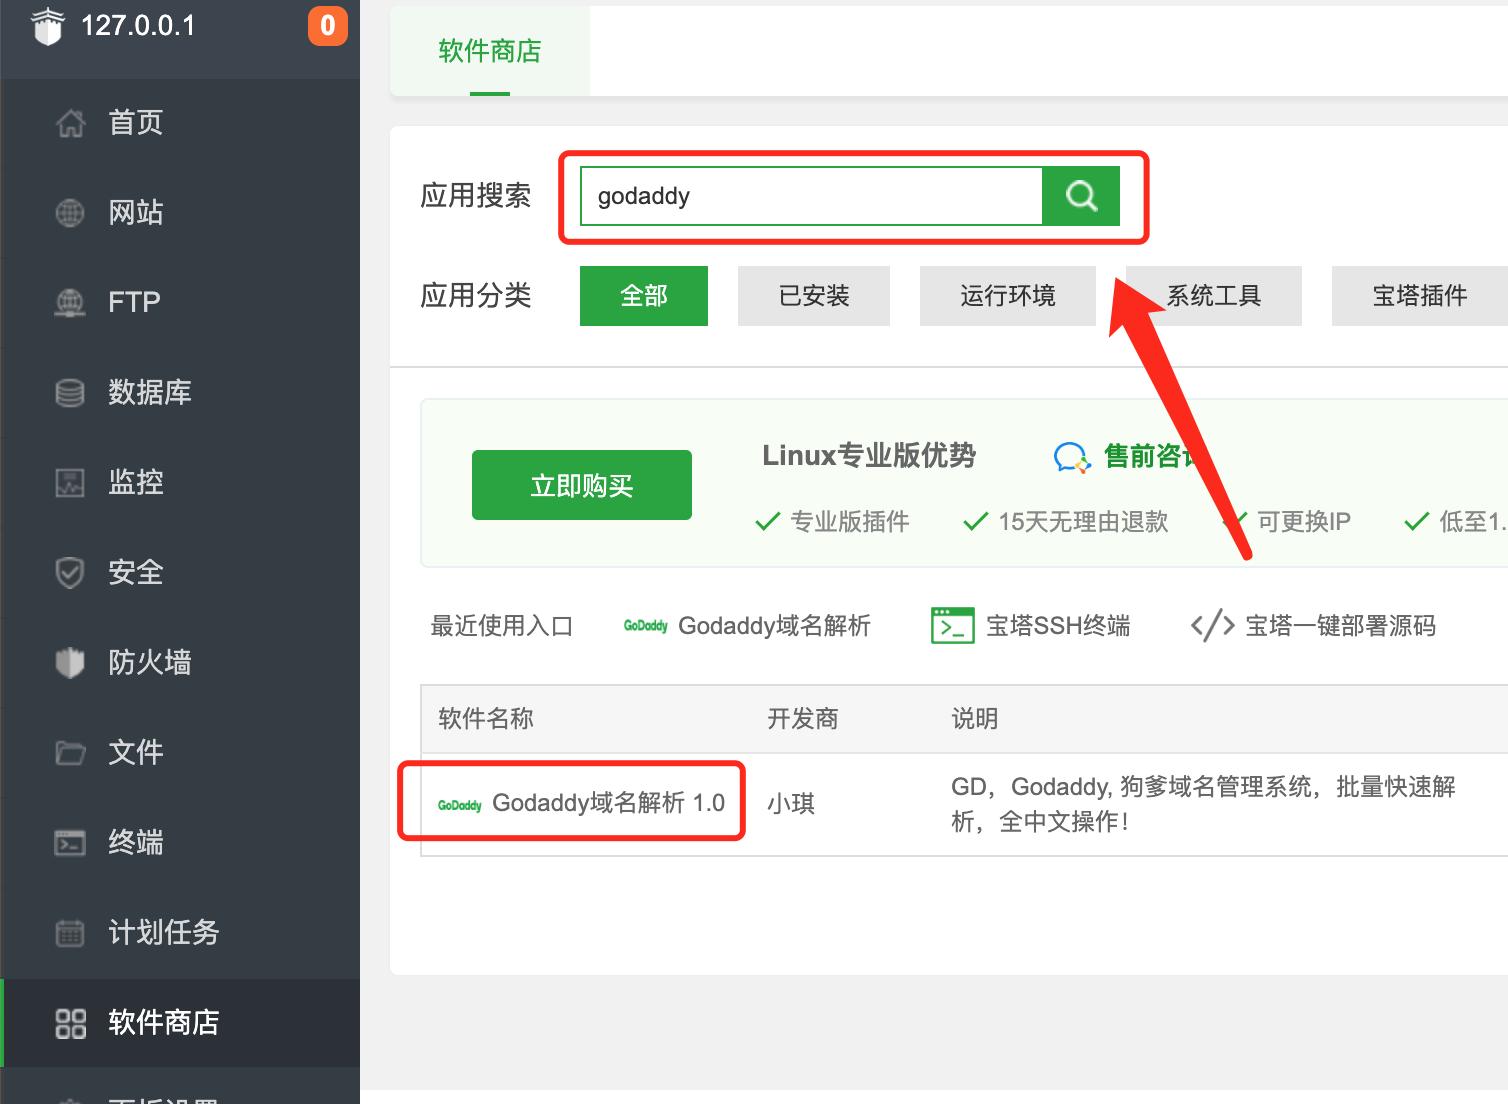This screenshot has height=1104, width=1508.
Task: Open the 售前咨询 link
Action: (x=1150, y=456)
